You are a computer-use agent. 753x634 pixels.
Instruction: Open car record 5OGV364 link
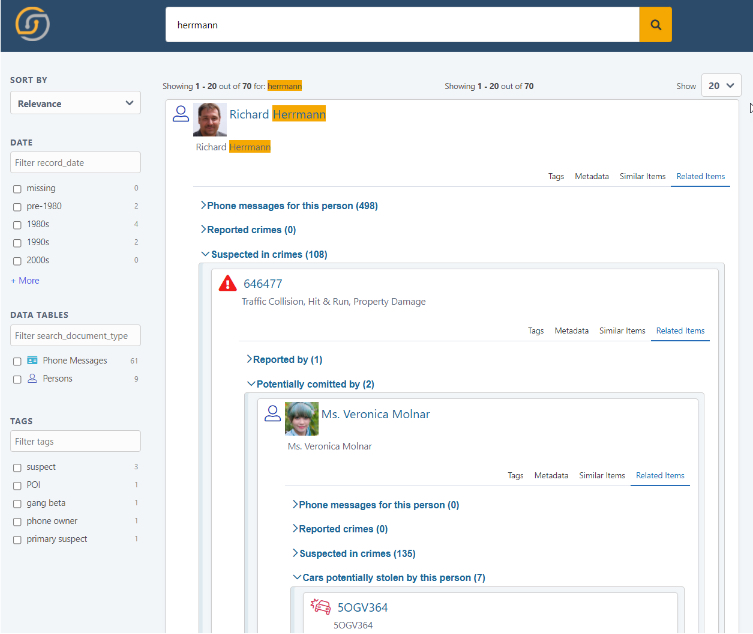point(363,608)
